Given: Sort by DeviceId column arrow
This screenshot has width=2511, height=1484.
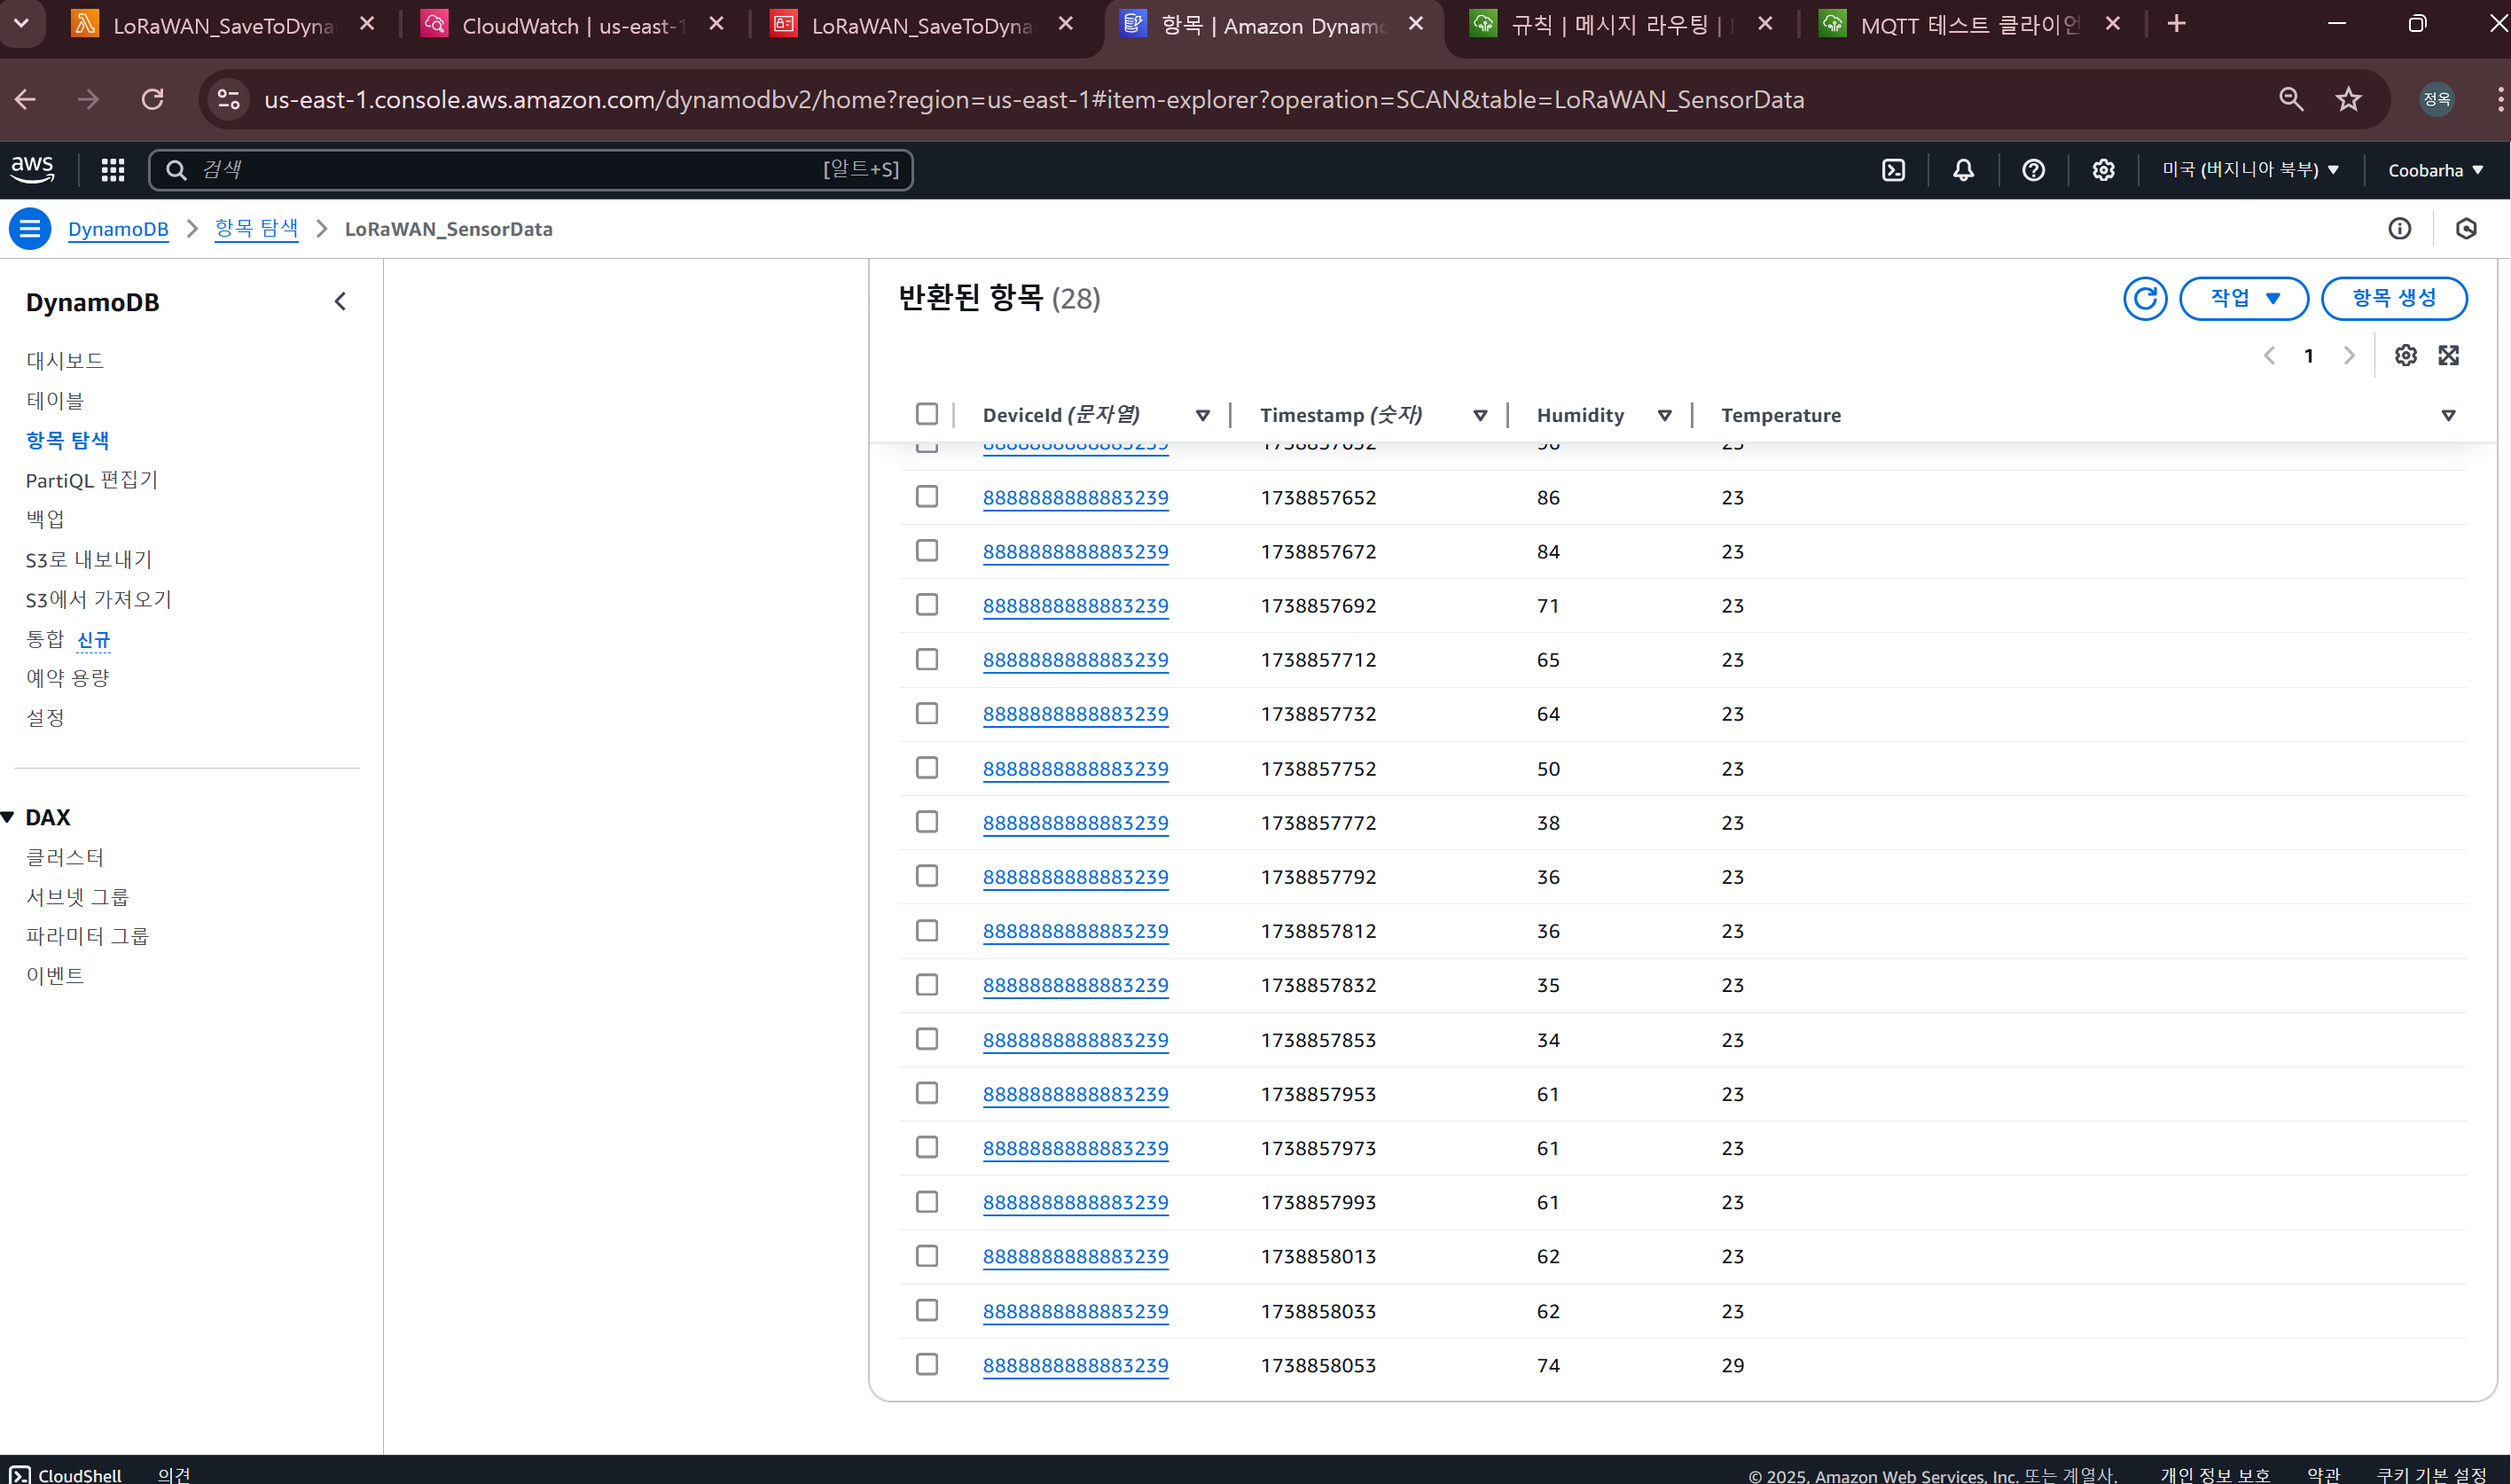Looking at the screenshot, I should click(x=1203, y=415).
